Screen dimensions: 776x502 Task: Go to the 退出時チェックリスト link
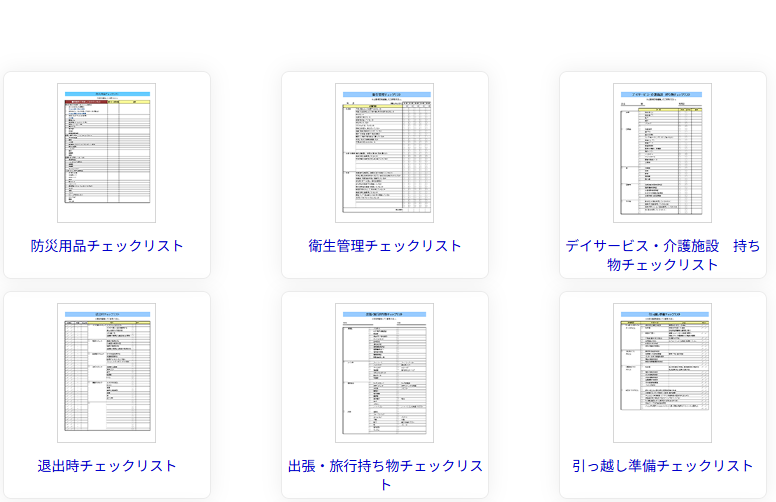coord(107,466)
